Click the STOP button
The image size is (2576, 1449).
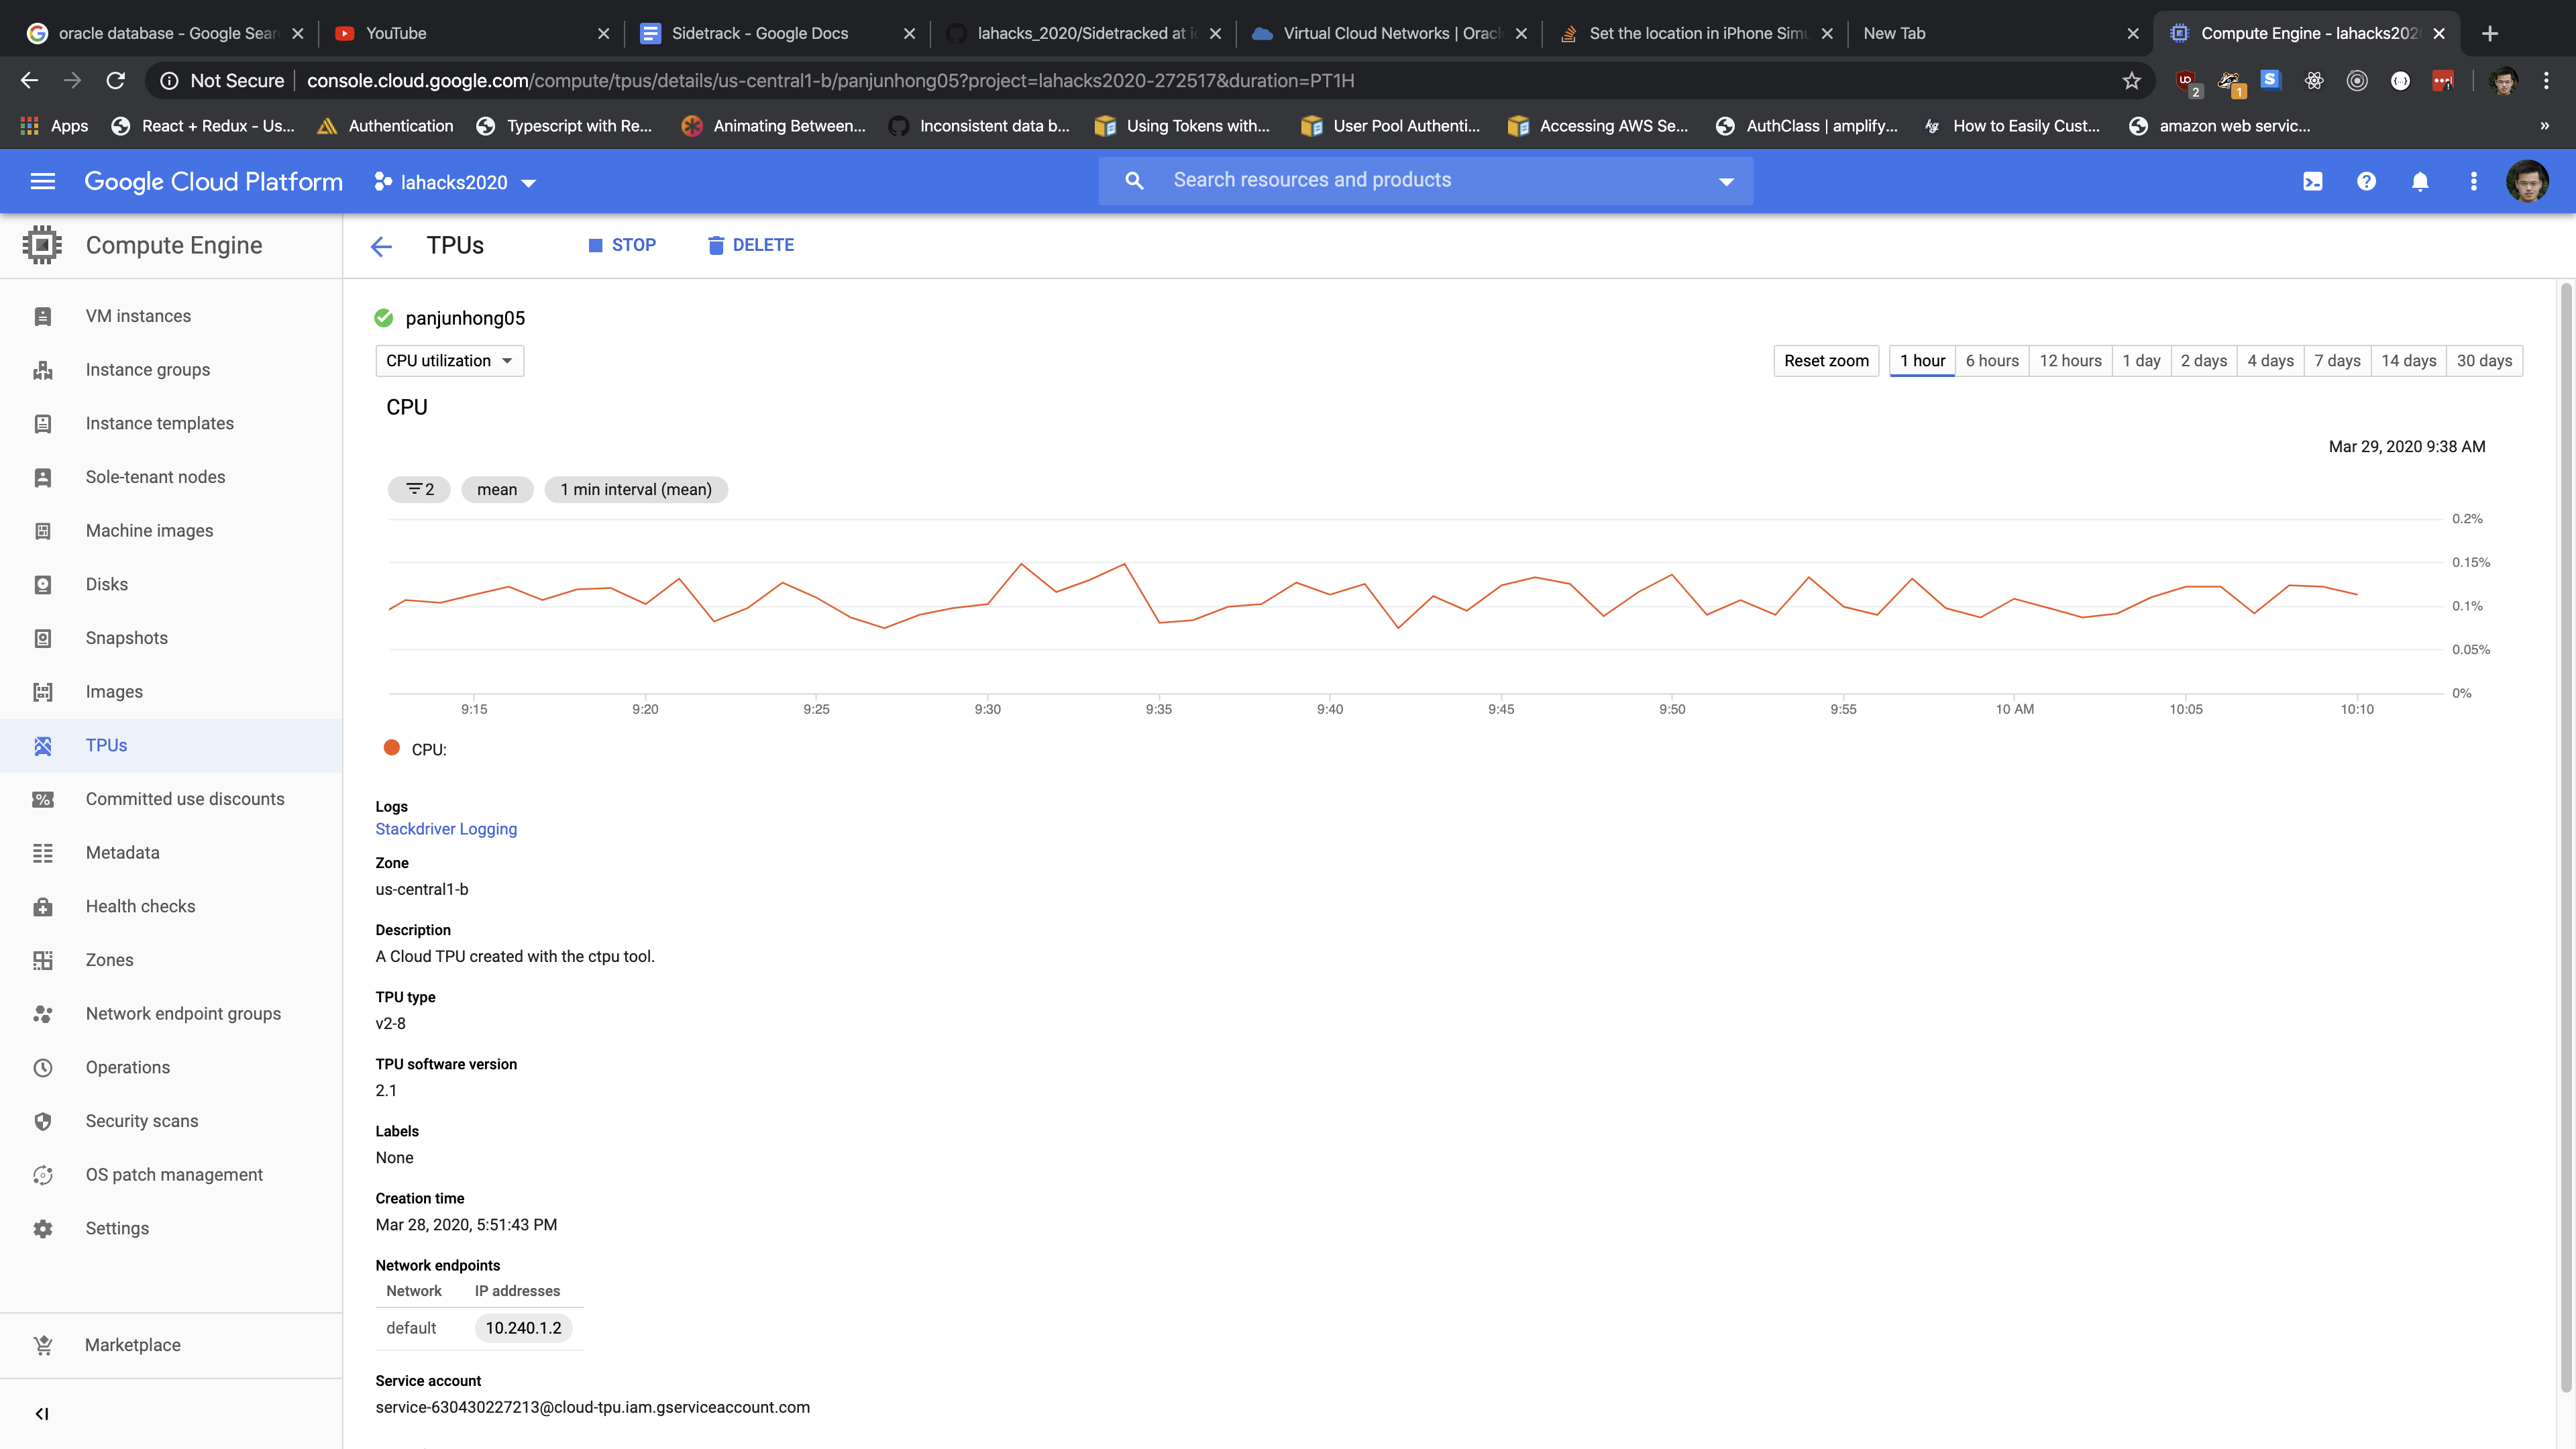pos(622,245)
